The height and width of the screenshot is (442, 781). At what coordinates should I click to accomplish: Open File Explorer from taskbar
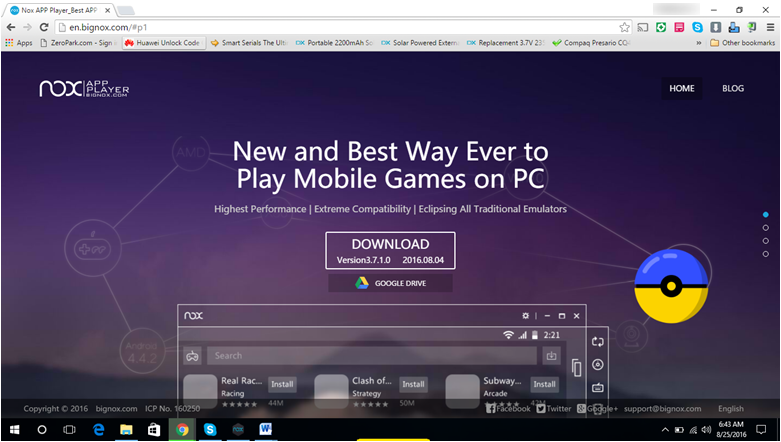coord(126,430)
